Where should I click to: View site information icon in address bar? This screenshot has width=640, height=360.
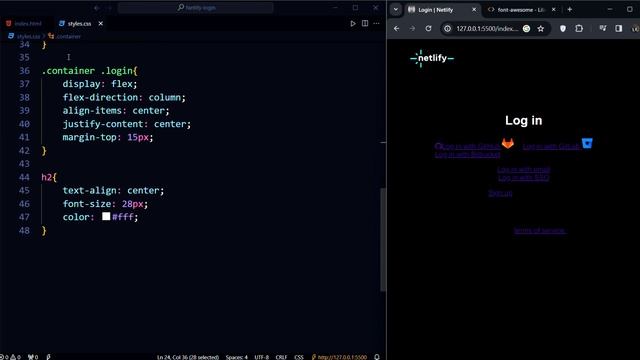point(448,29)
